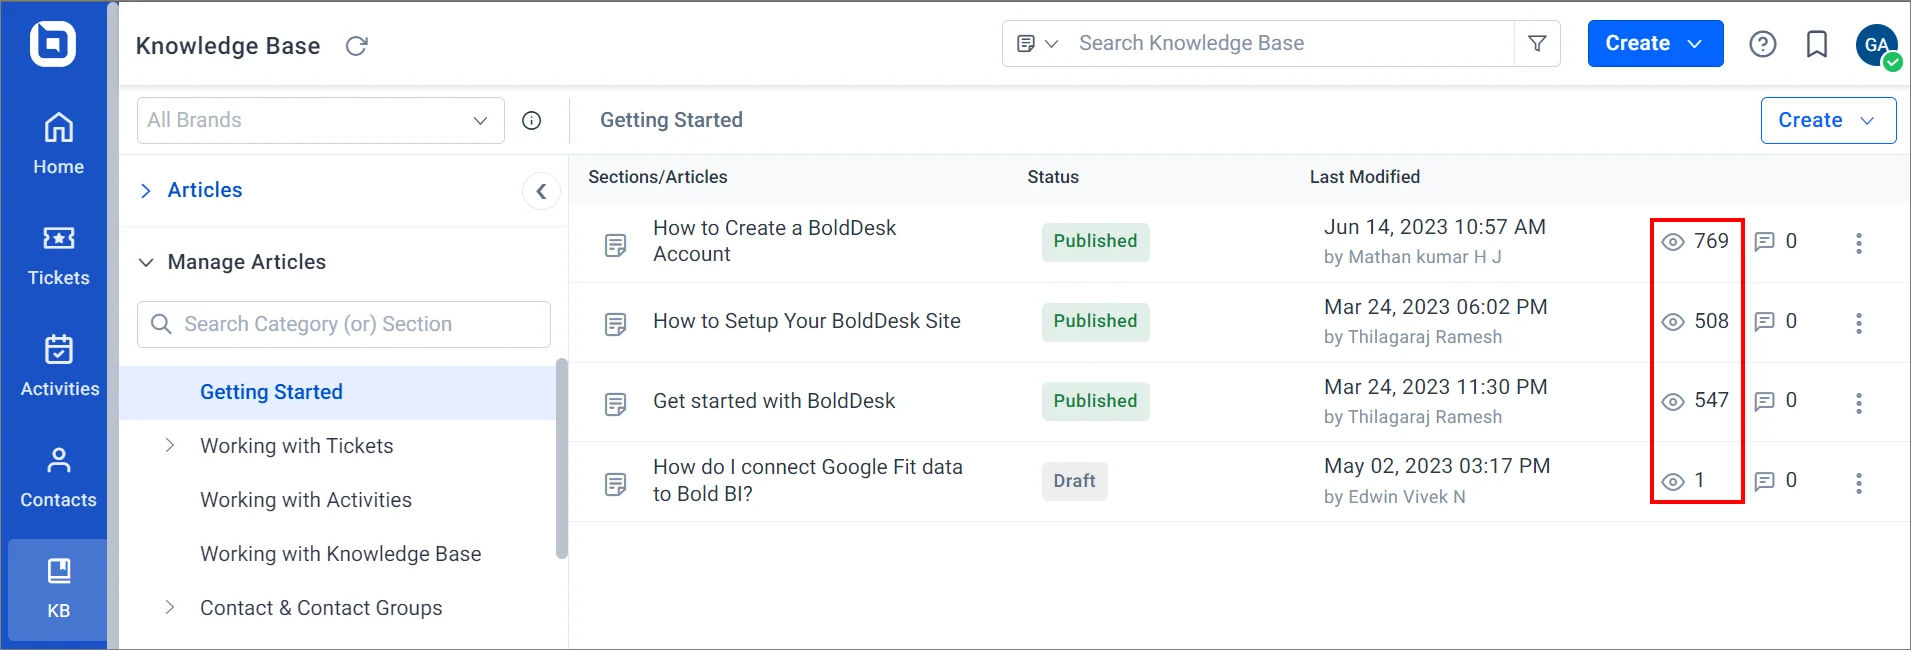Viewport: 1911px width, 650px height.
Task: Open article How to Create a BoldDesk Account
Action: [x=774, y=241]
